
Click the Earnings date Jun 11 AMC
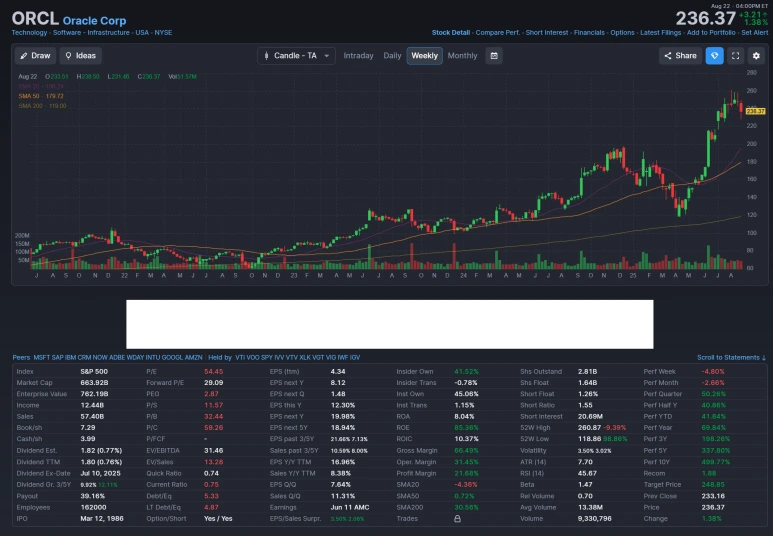[x=350, y=507]
